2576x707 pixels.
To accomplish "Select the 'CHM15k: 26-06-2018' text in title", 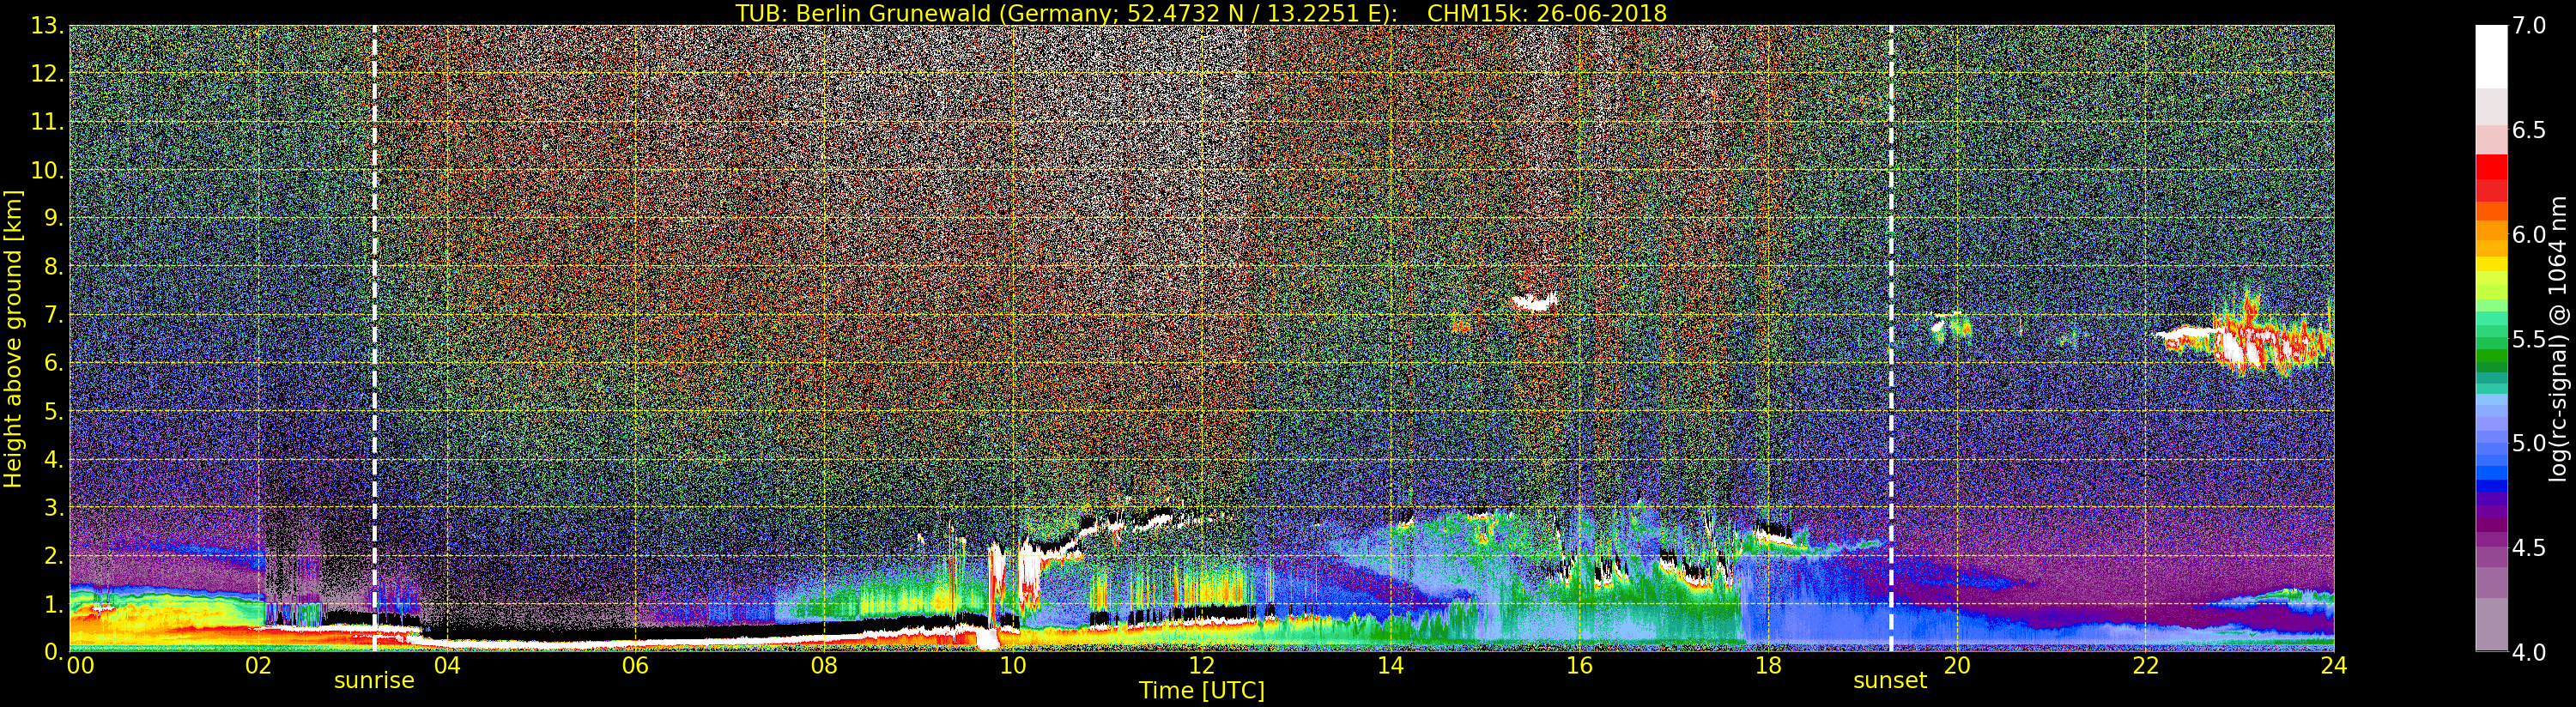I will coord(1547,13).
